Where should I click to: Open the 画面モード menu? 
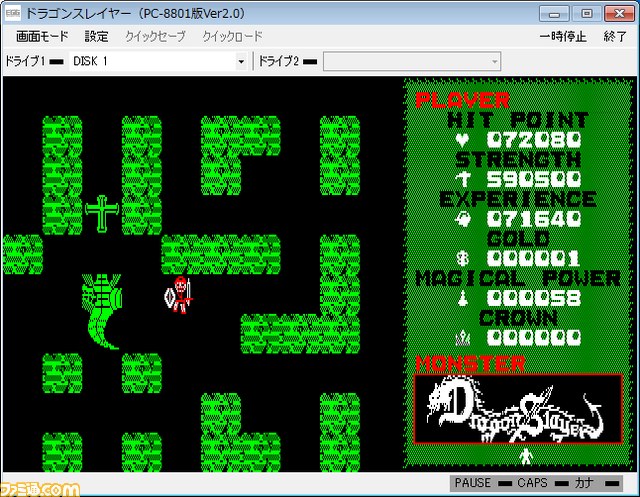tap(42, 36)
